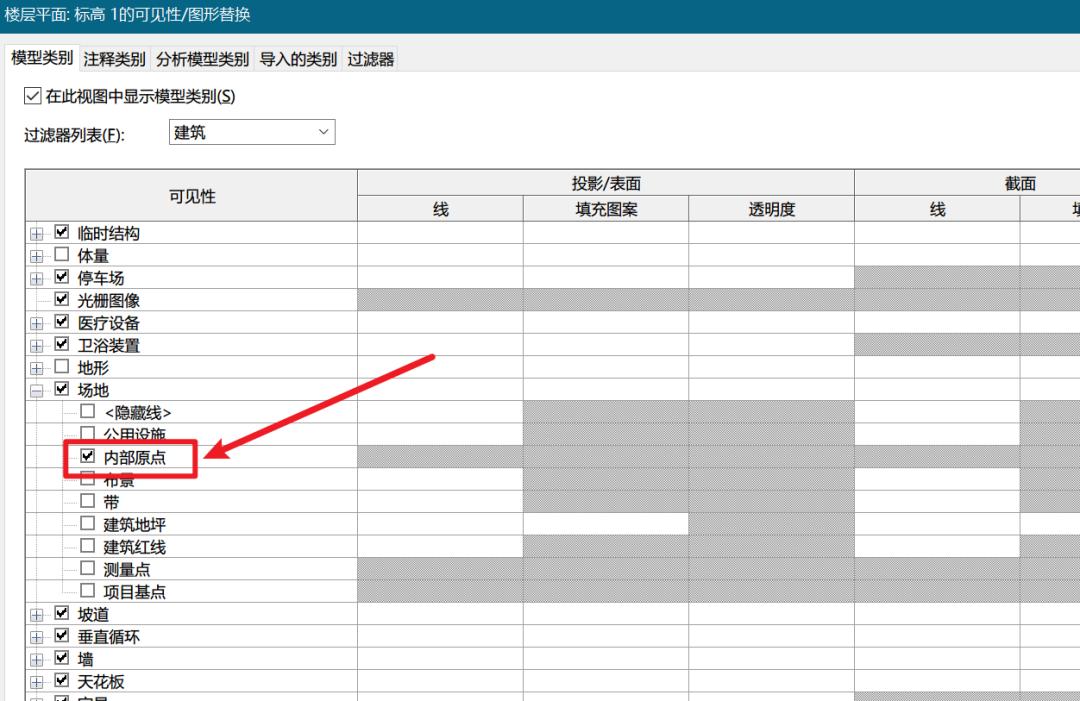The width and height of the screenshot is (1080, 701).
Task: Click 建筑地坪 projection fill pattern cell
Action: 606,524
